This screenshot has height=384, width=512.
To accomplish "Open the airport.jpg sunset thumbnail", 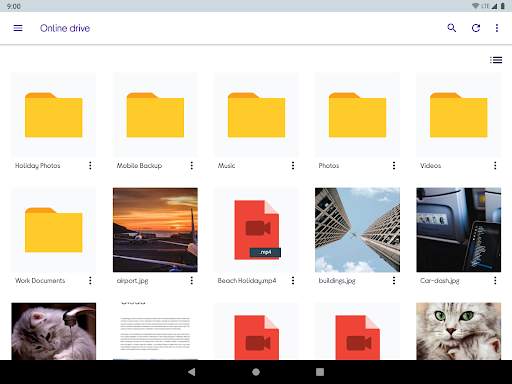I will coord(155,230).
